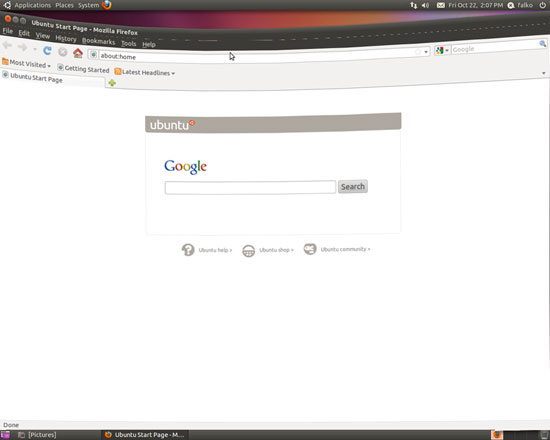Viewport: 550px width, 440px height.
Task: Follow the Ubuntu community link
Action: point(345,249)
